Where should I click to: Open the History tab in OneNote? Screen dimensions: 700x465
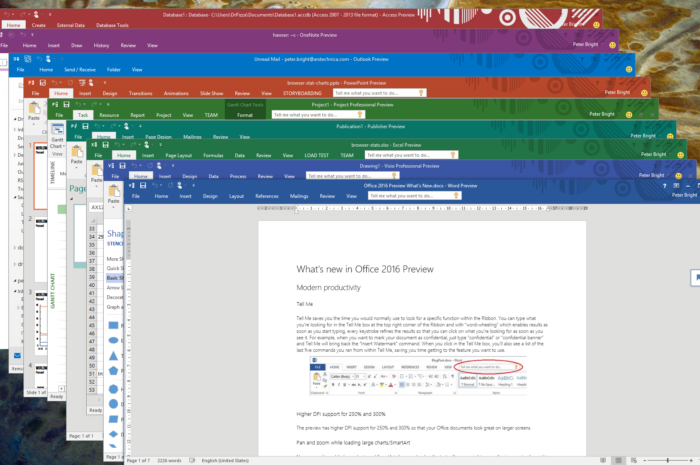click(x=101, y=46)
